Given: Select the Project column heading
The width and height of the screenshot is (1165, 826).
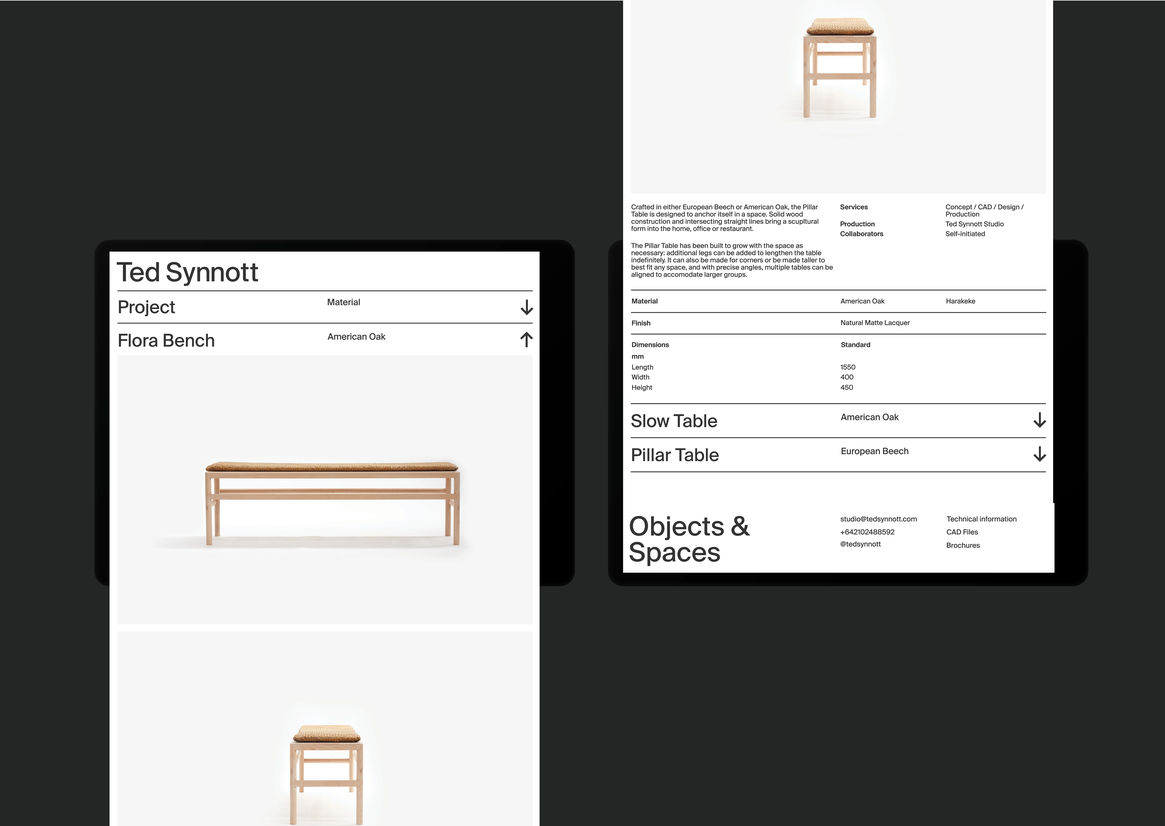Looking at the screenshot, I should (x=147, y=307).
